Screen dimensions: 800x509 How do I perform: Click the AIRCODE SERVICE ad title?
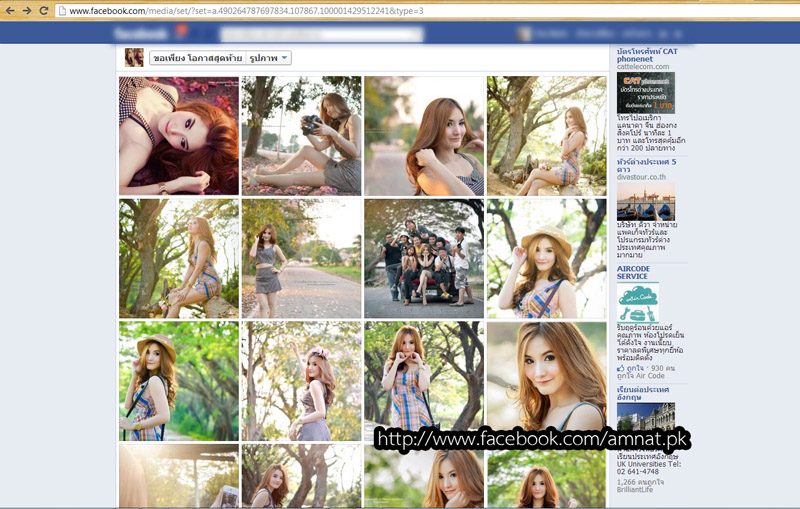coord(633,272)
